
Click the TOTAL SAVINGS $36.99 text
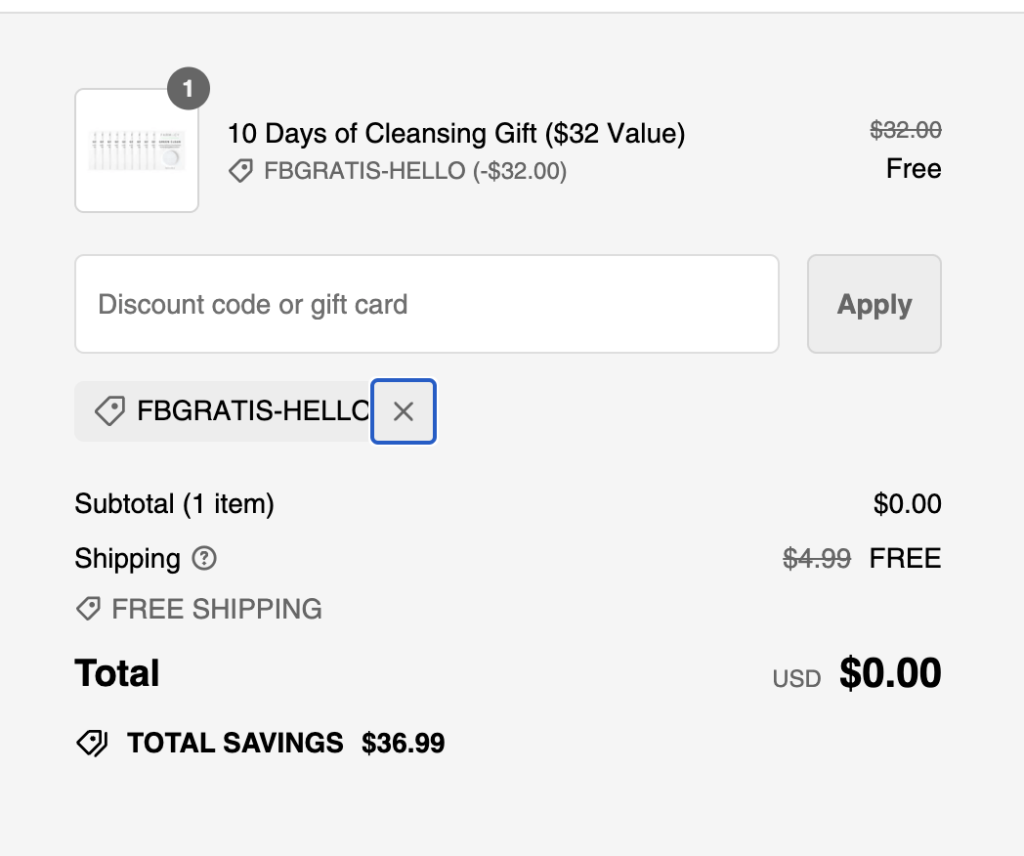pyautogui.click(x=286, y=743)
